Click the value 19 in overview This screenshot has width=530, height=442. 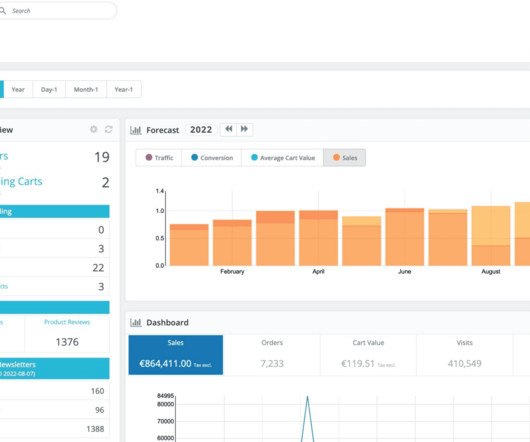(x=102, y=157)
